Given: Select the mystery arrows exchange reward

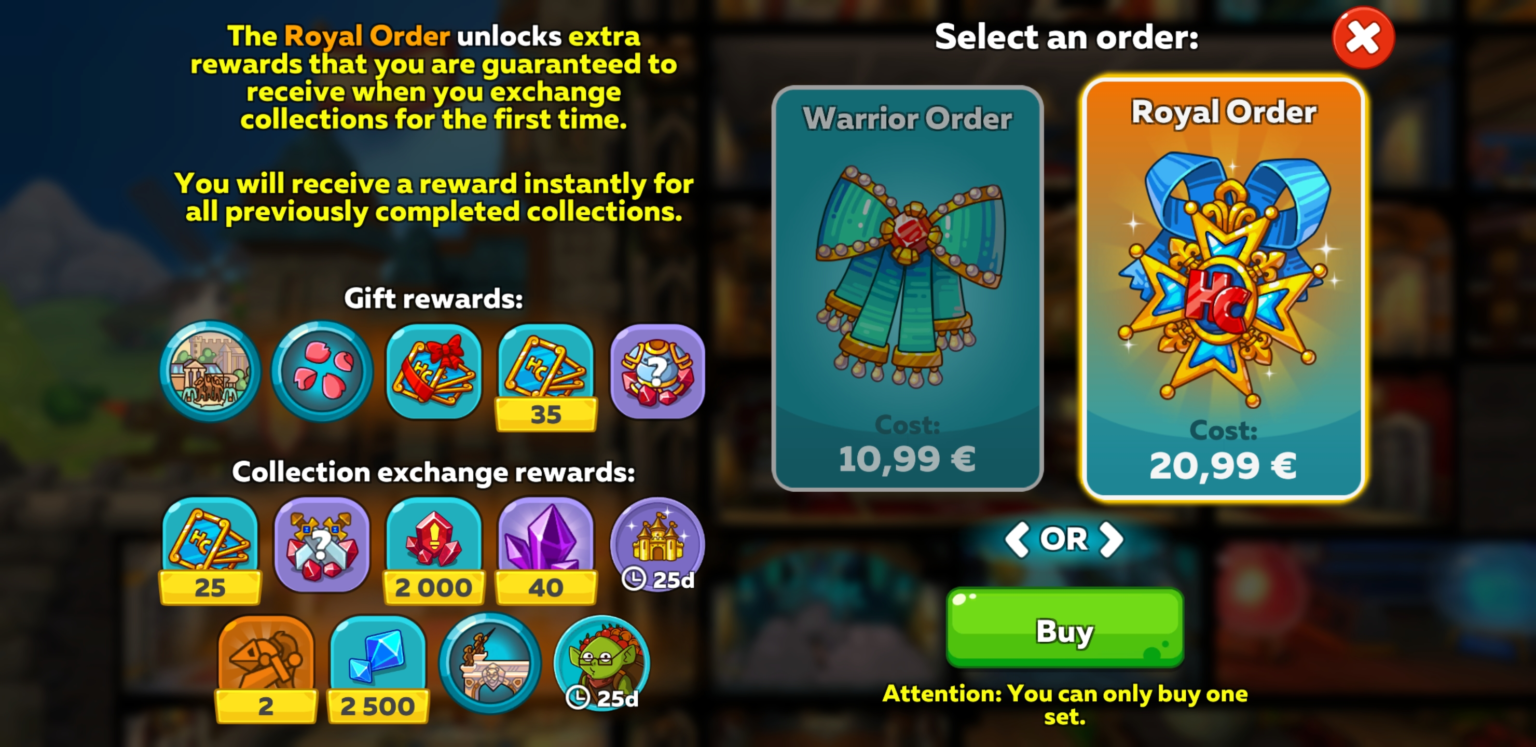Looking at the screenshot, I should (x=322, y=545).
